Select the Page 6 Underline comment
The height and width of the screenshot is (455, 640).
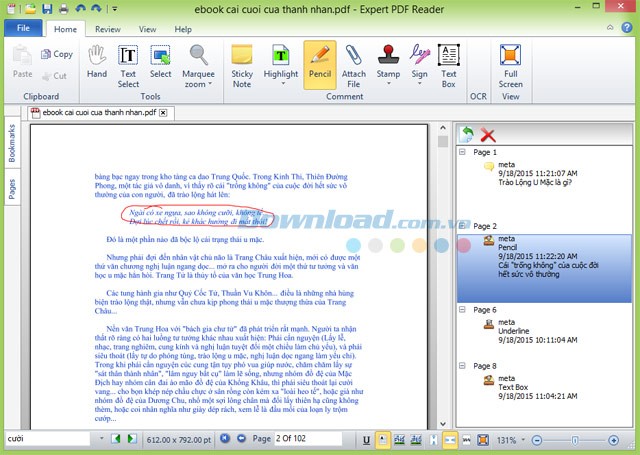point(520,331)
